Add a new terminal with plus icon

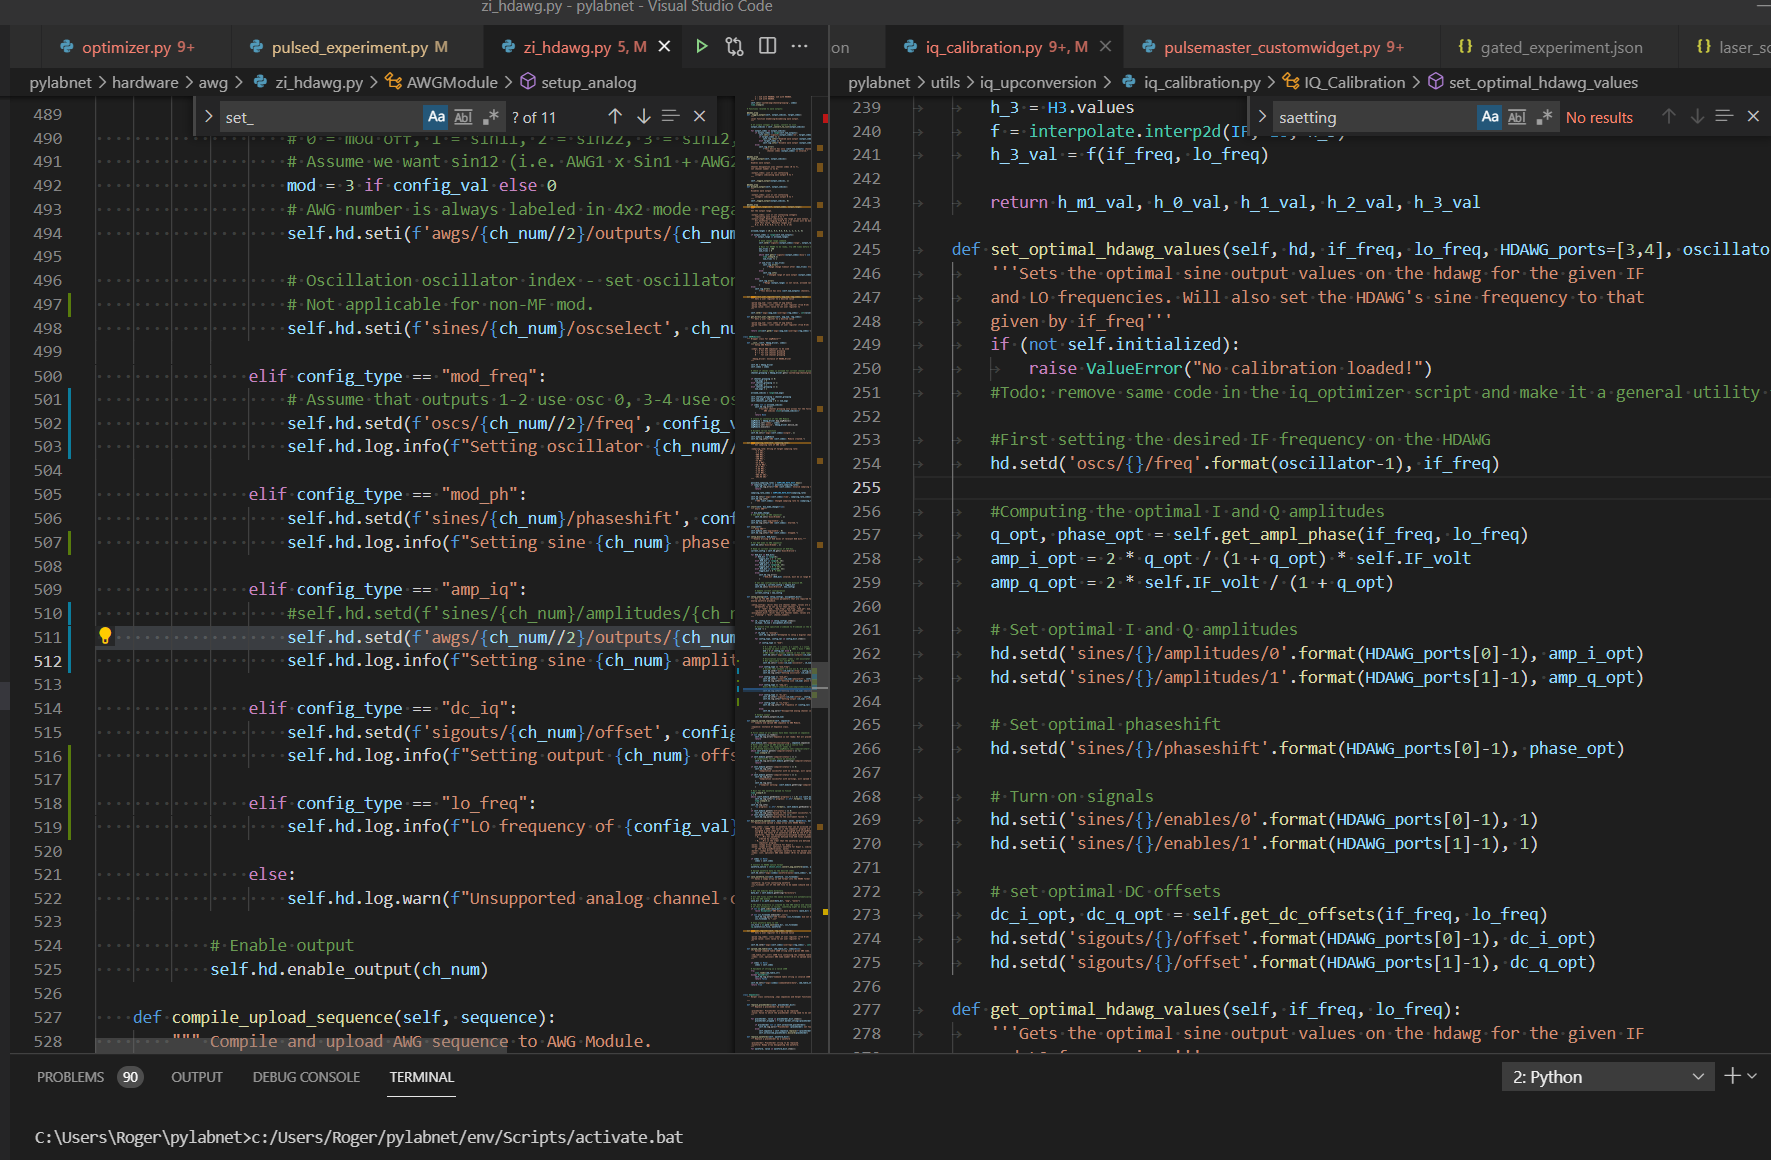1732,1076
